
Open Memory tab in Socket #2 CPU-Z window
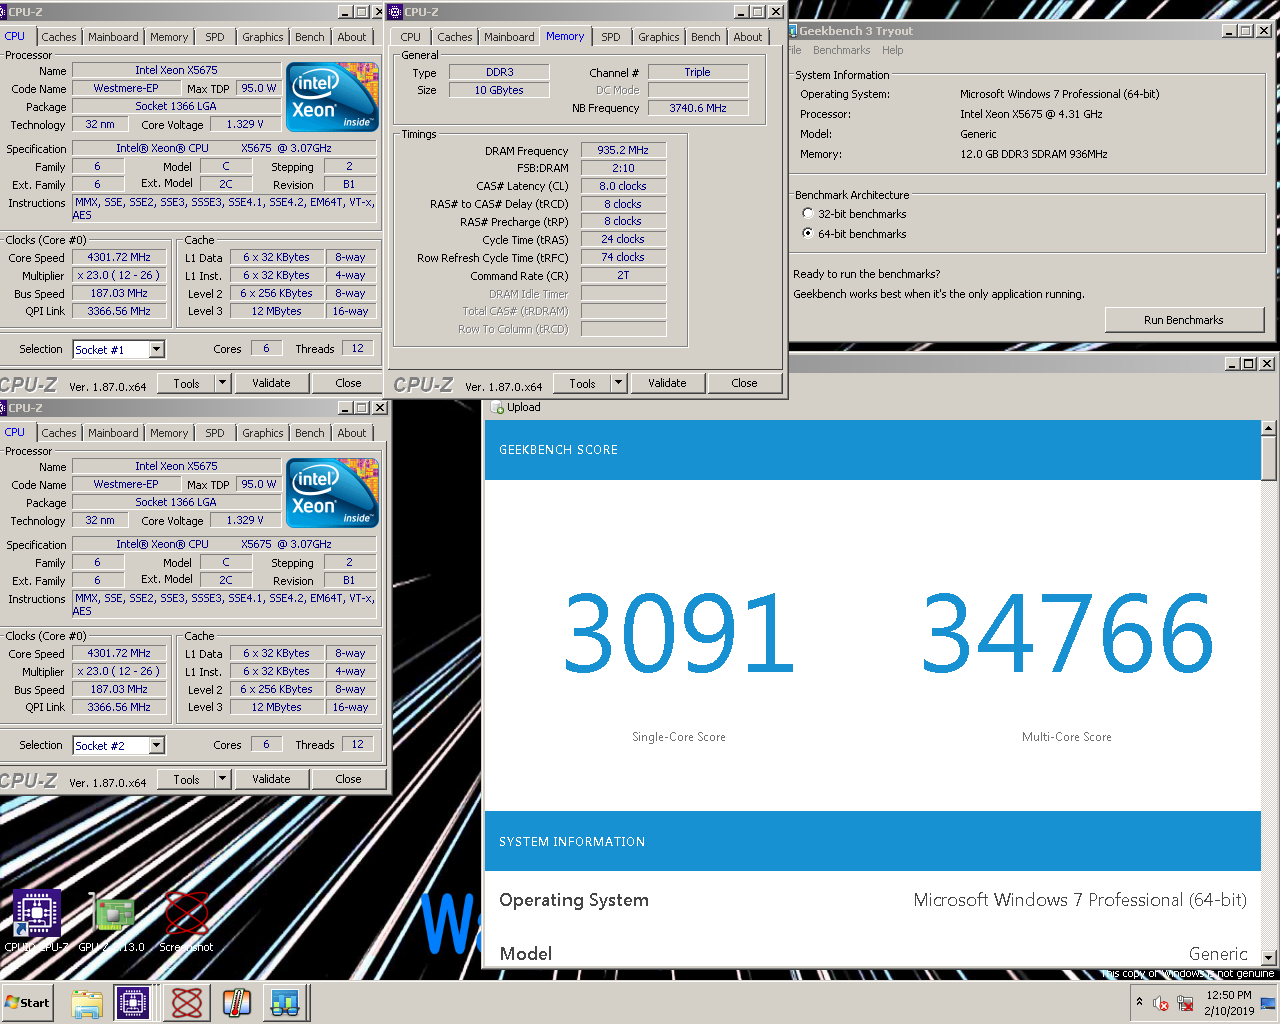(x=168, y=433)
